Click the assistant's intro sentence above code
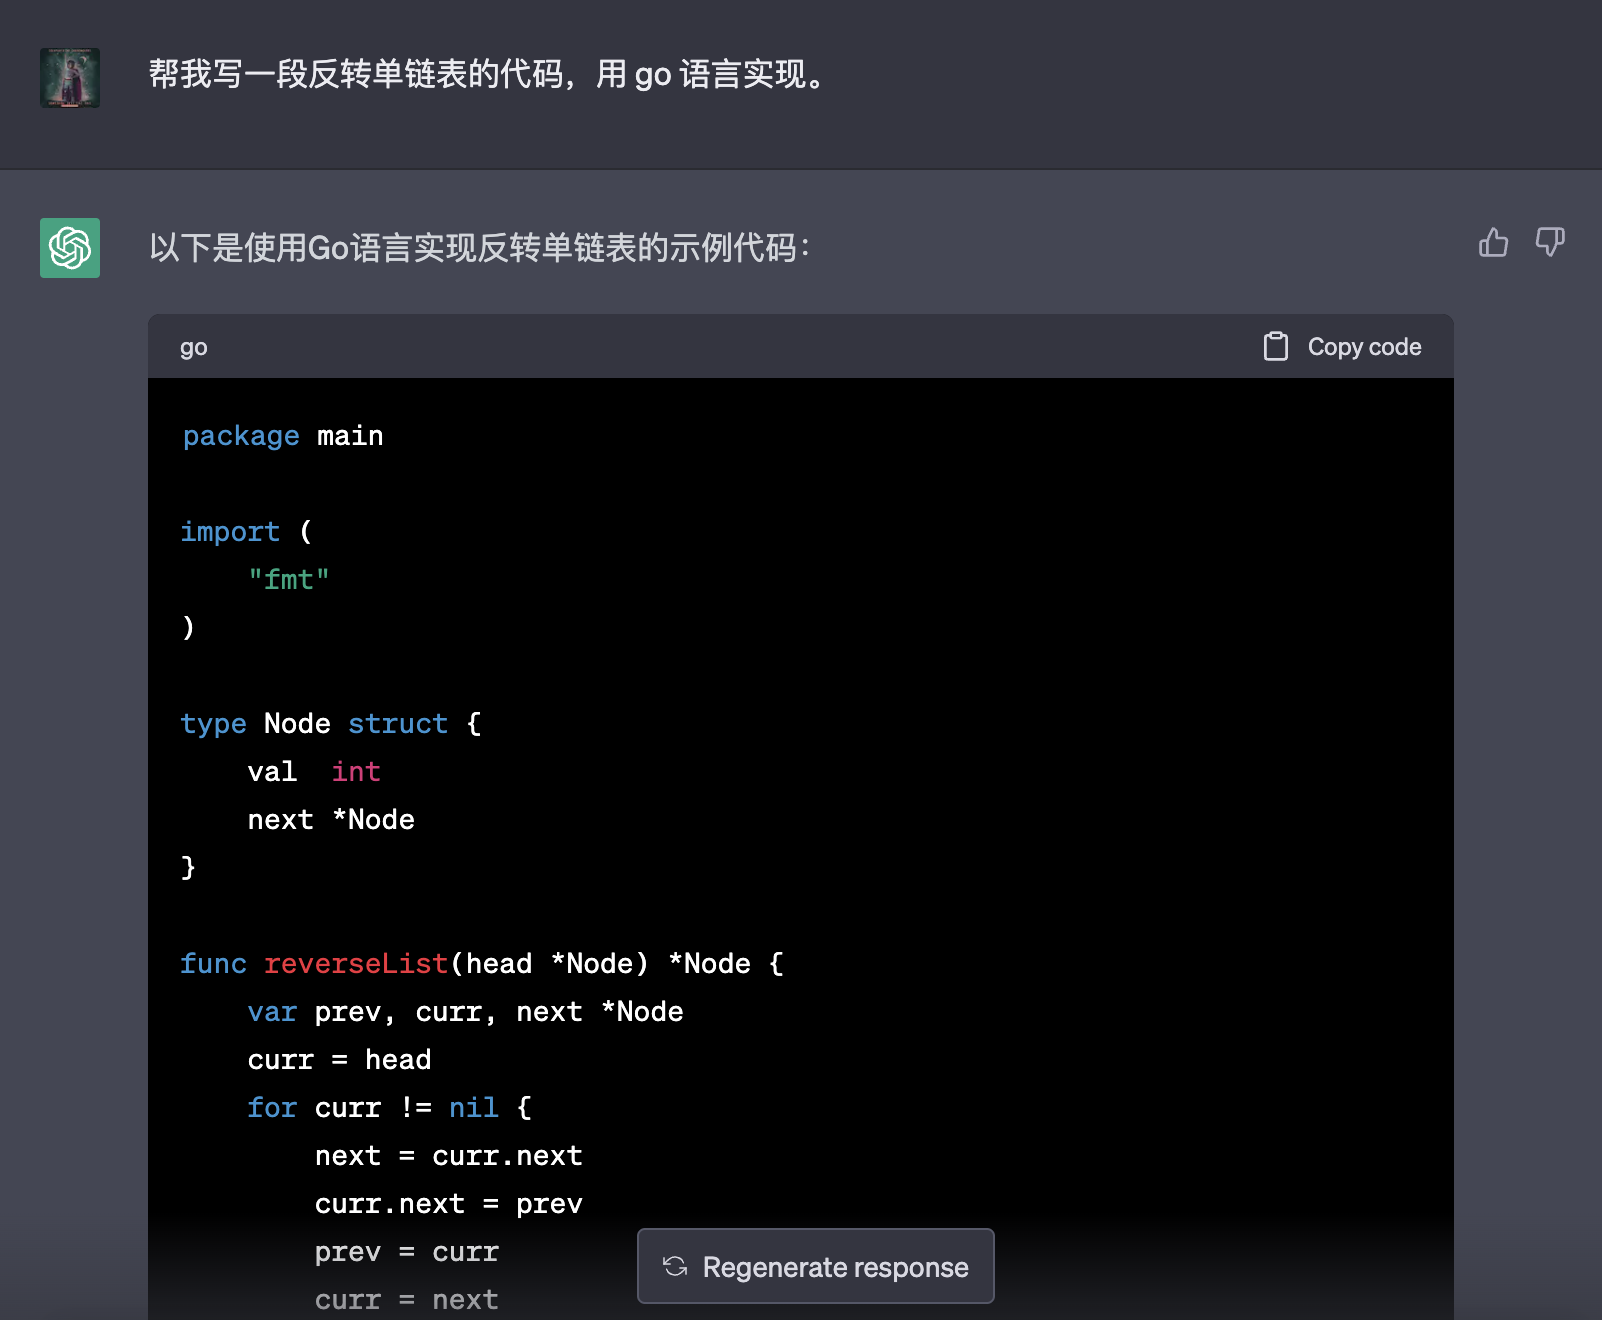 click(480, 248)
